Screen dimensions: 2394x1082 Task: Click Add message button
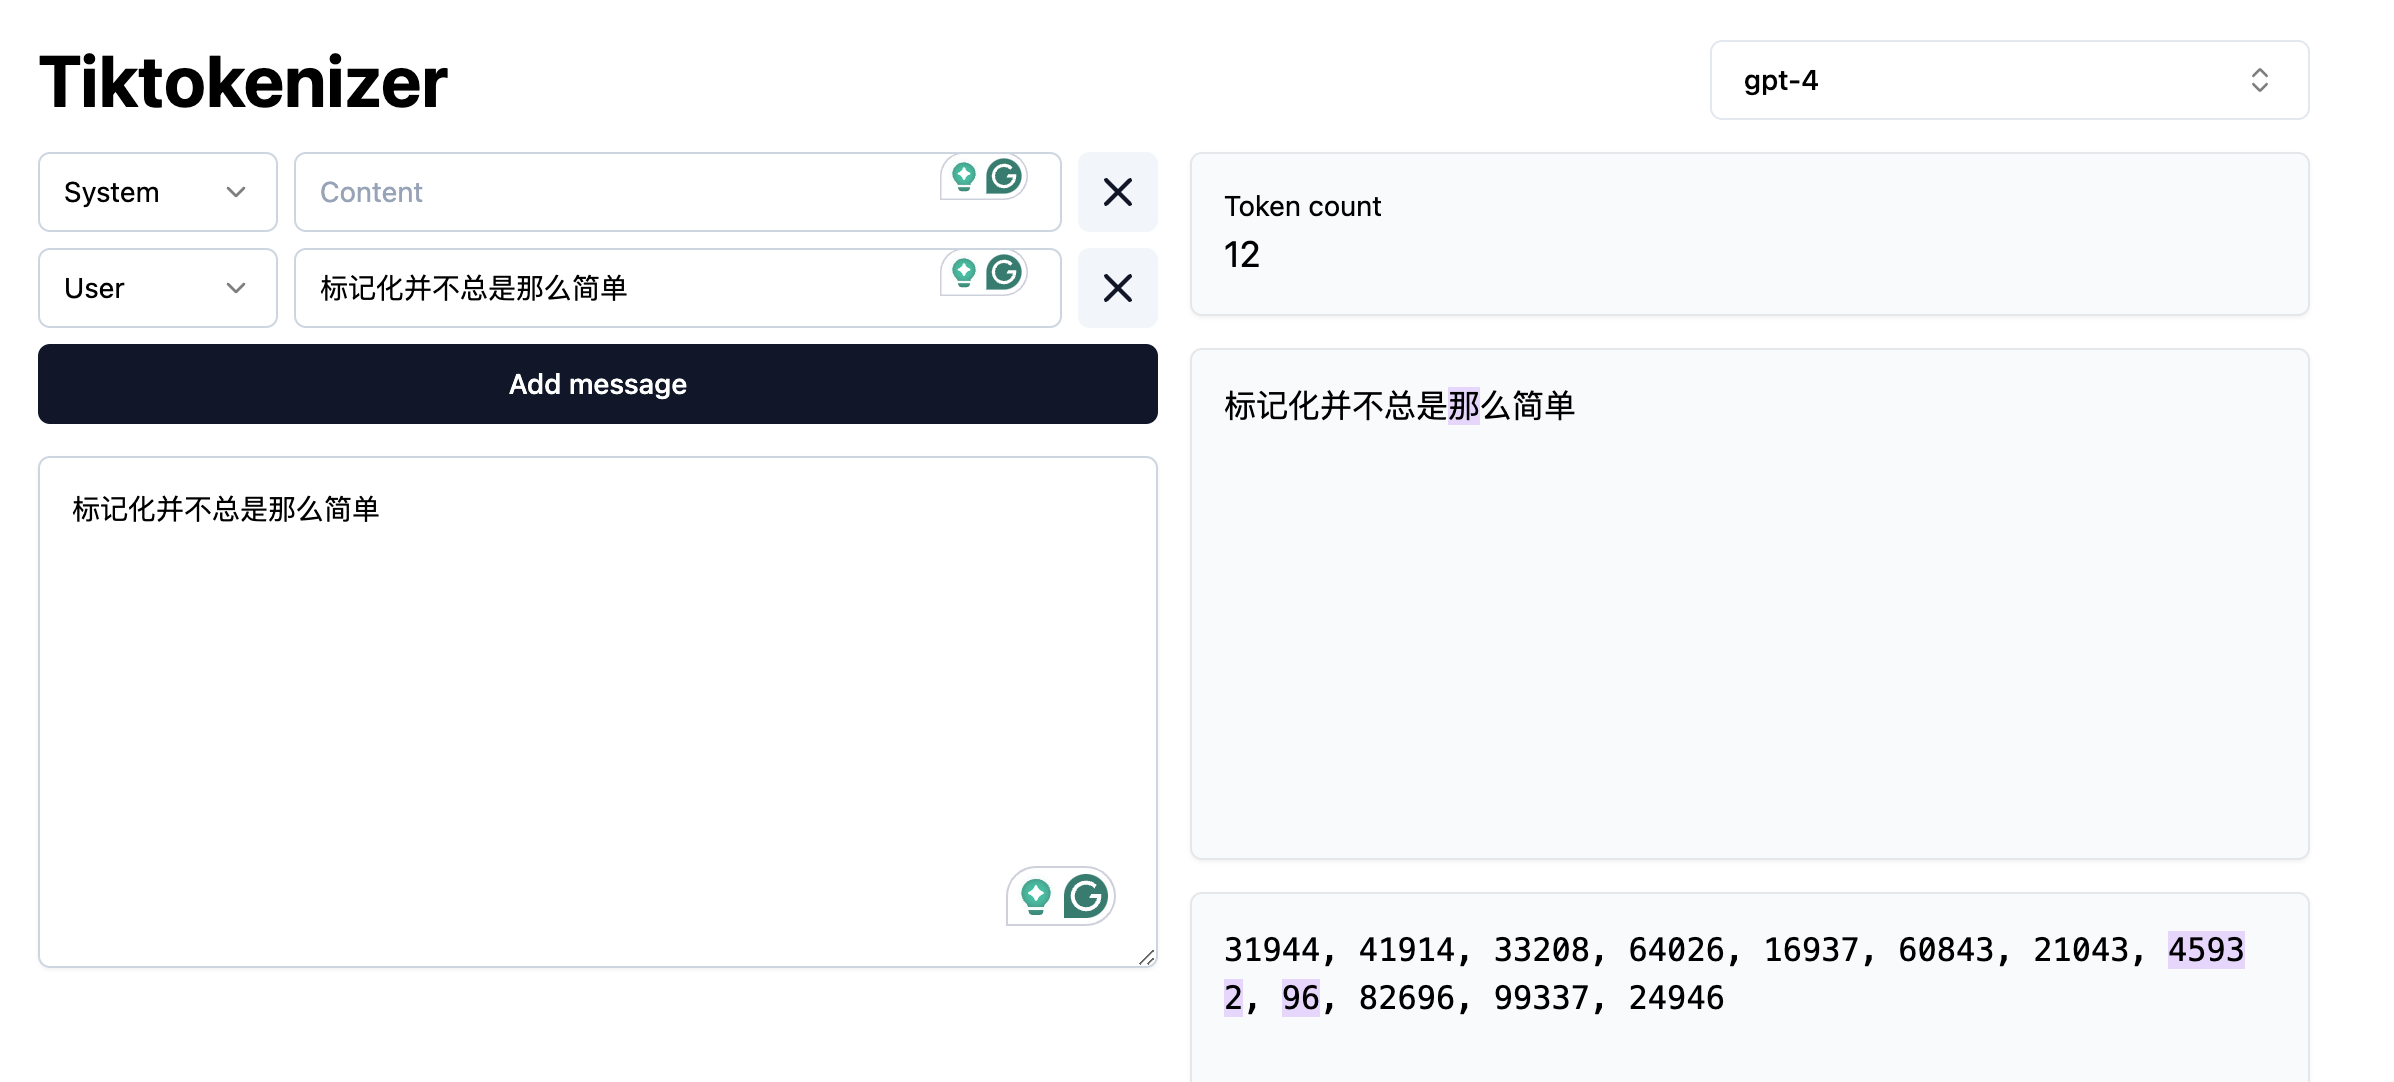[x=598, y=384]
